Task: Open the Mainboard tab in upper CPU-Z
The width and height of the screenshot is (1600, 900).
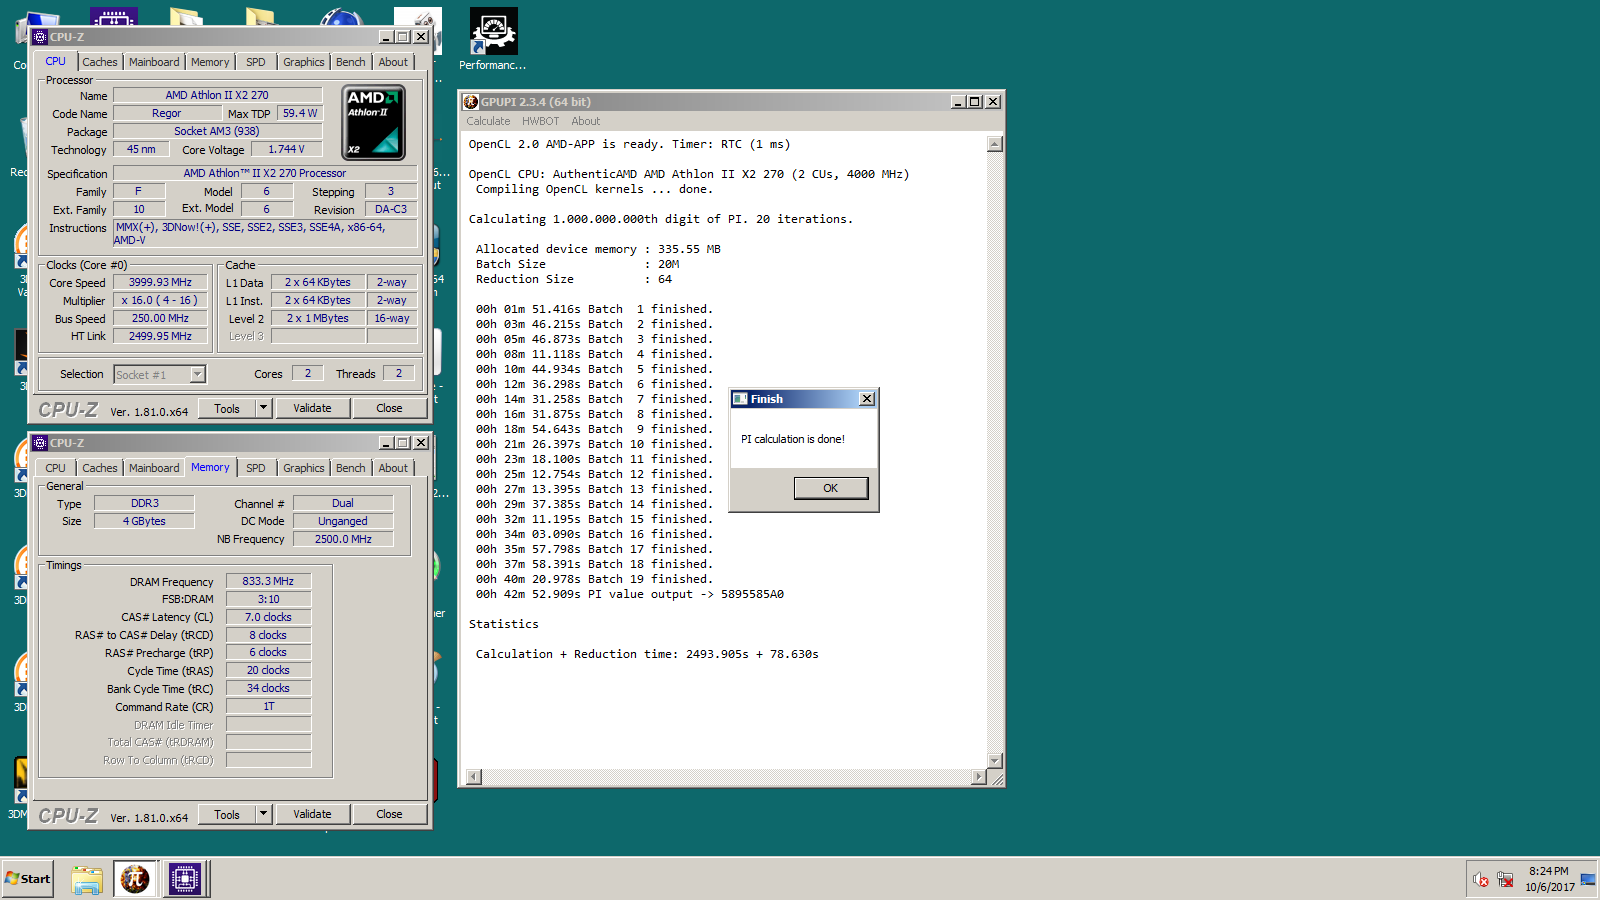Action: [x=154, y=62]
